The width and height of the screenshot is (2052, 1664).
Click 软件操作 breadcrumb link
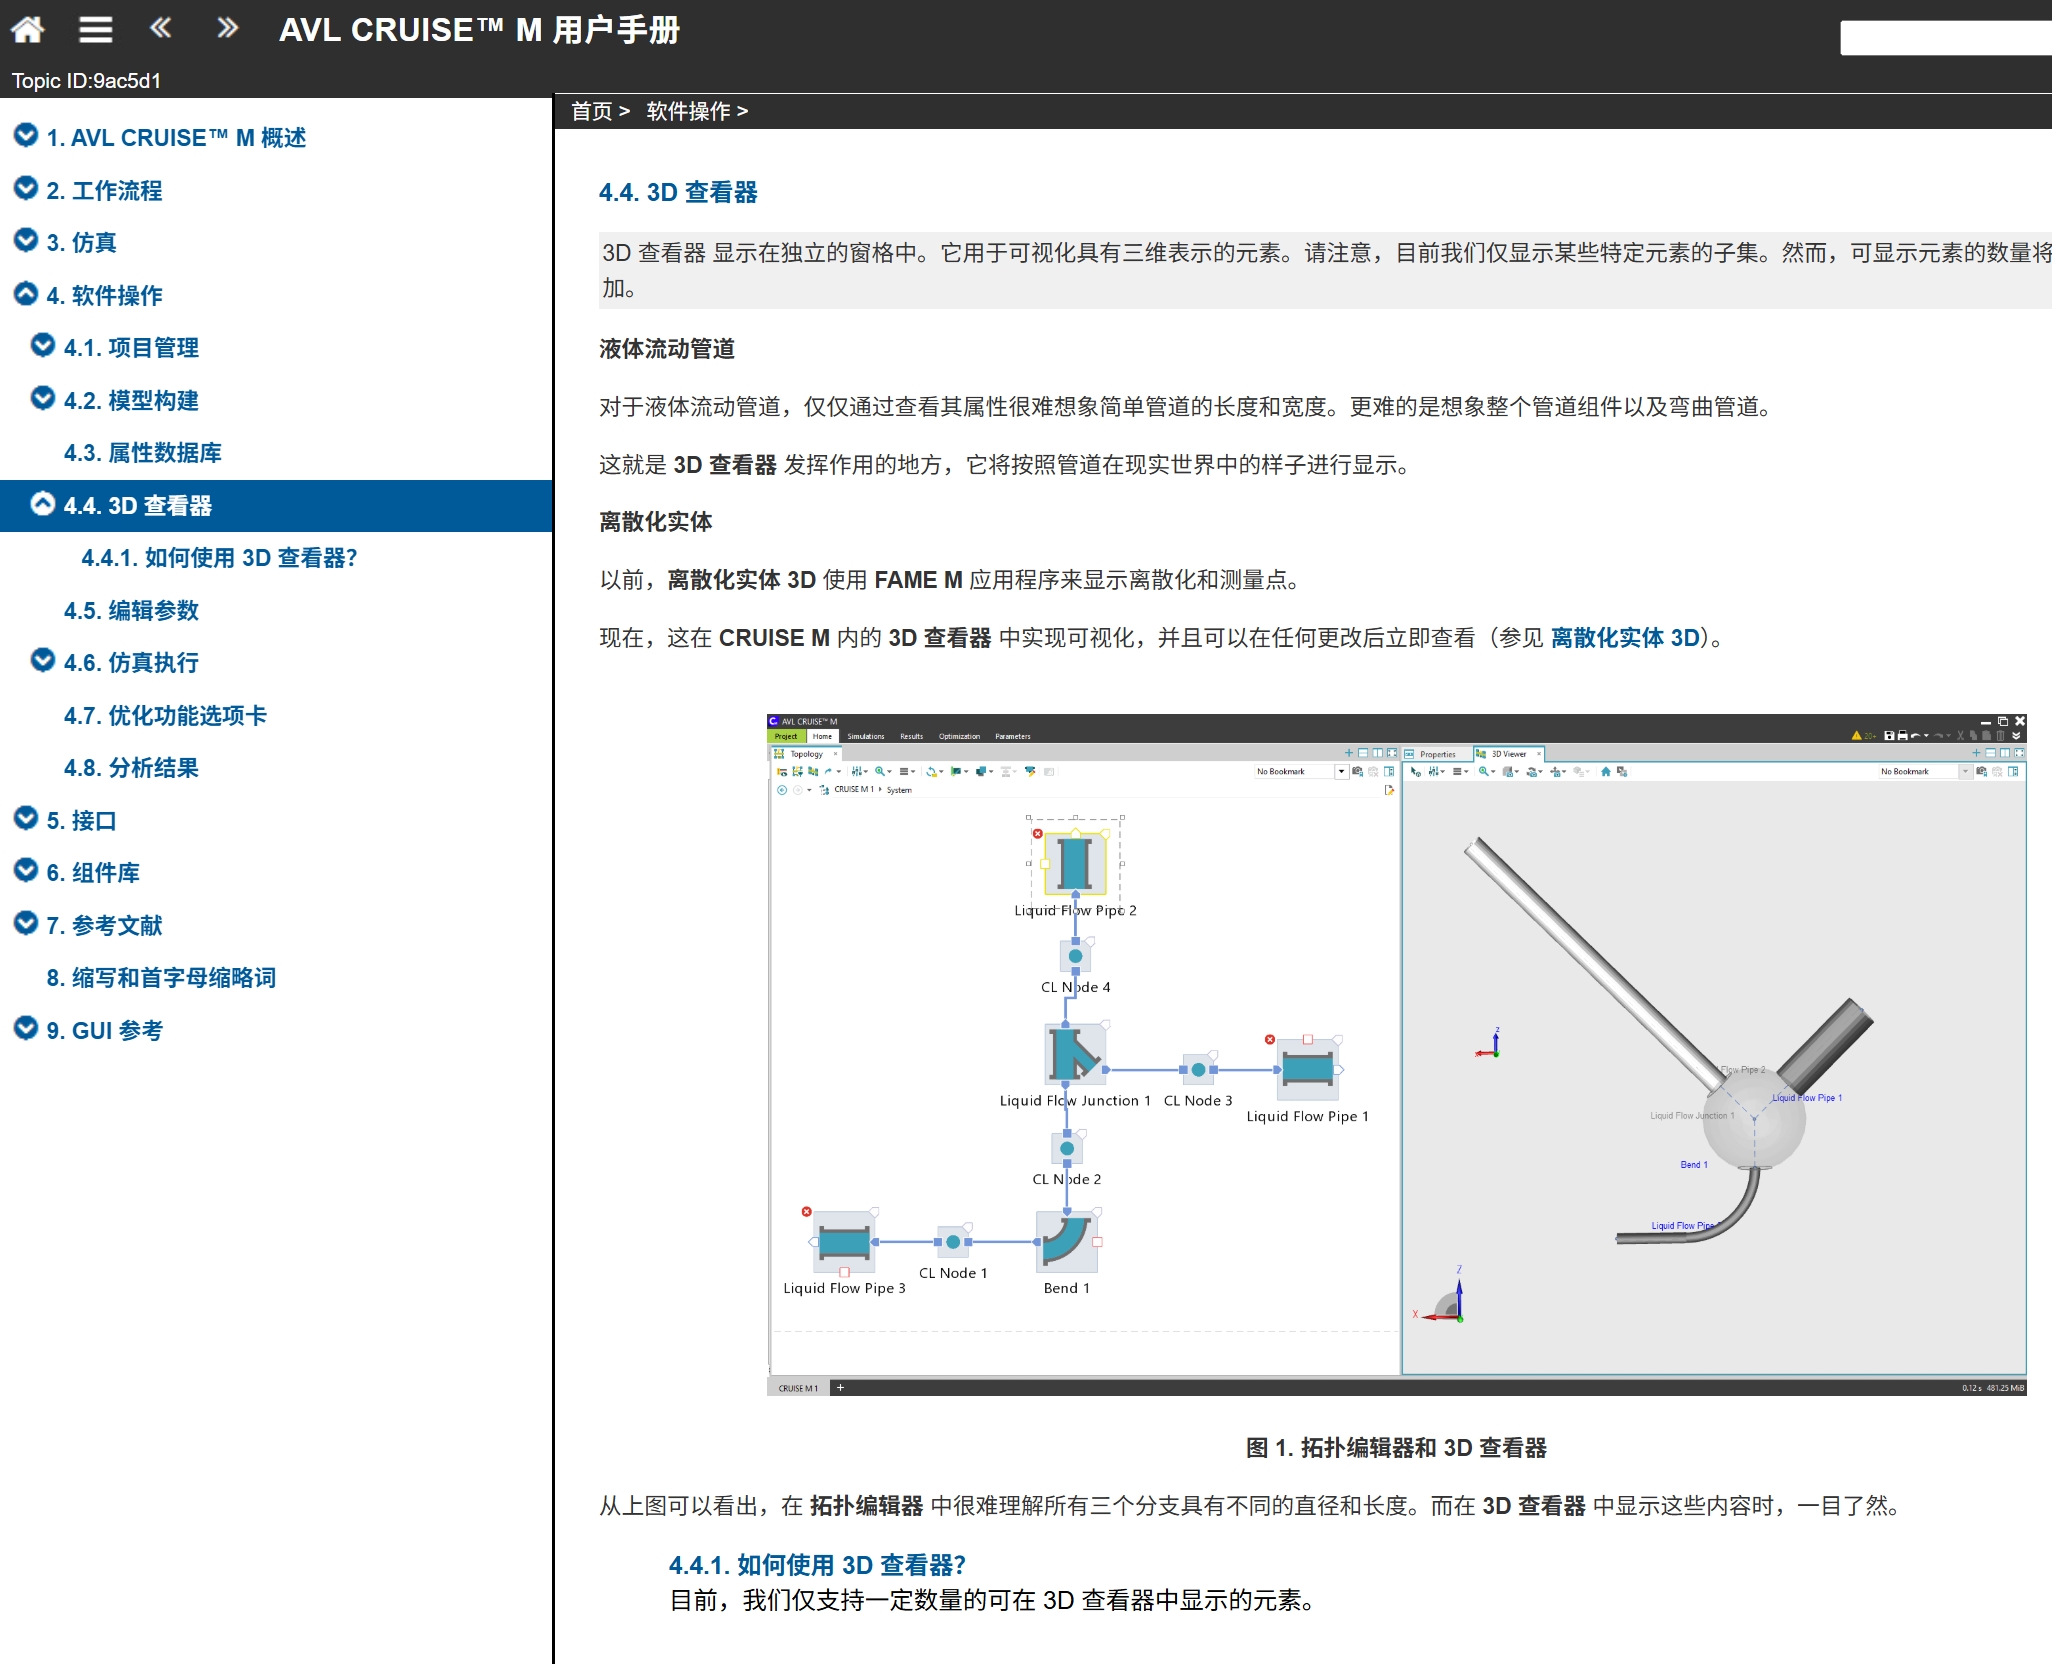click(x=688, y=111)
